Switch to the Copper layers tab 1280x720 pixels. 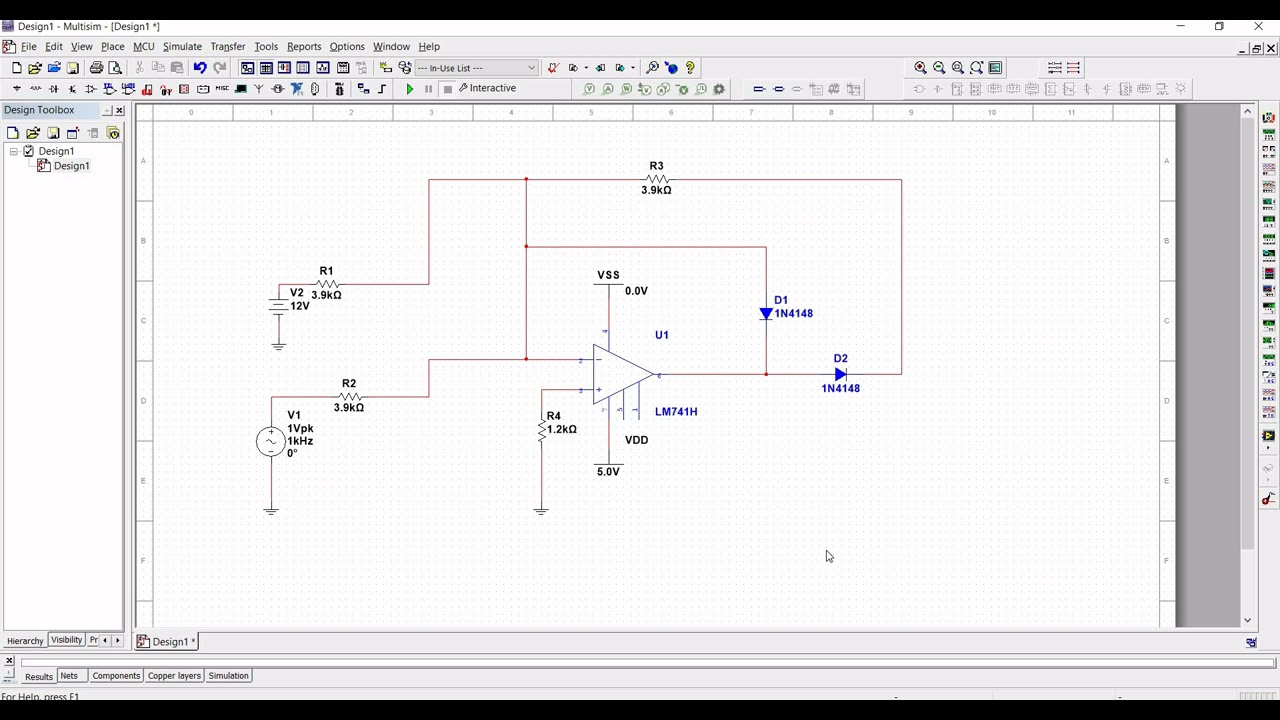[174, 676]
